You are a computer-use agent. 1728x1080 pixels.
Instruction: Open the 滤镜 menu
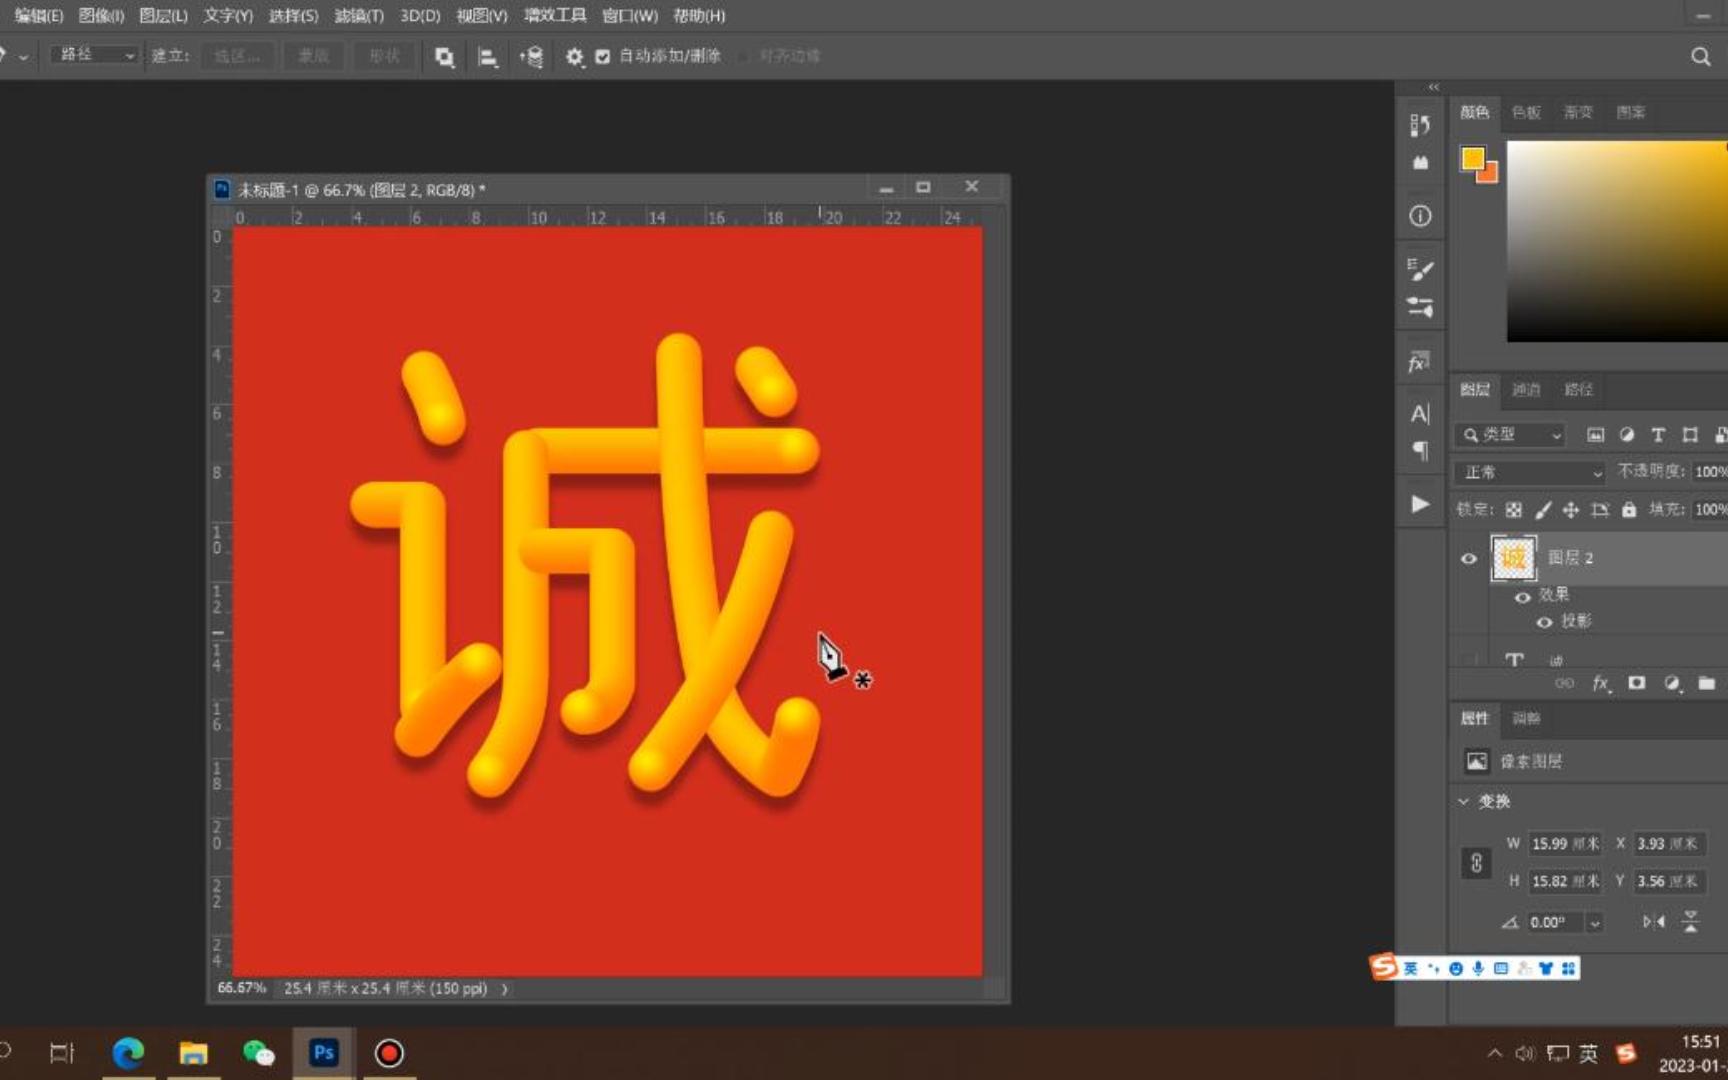coord(360,16)
